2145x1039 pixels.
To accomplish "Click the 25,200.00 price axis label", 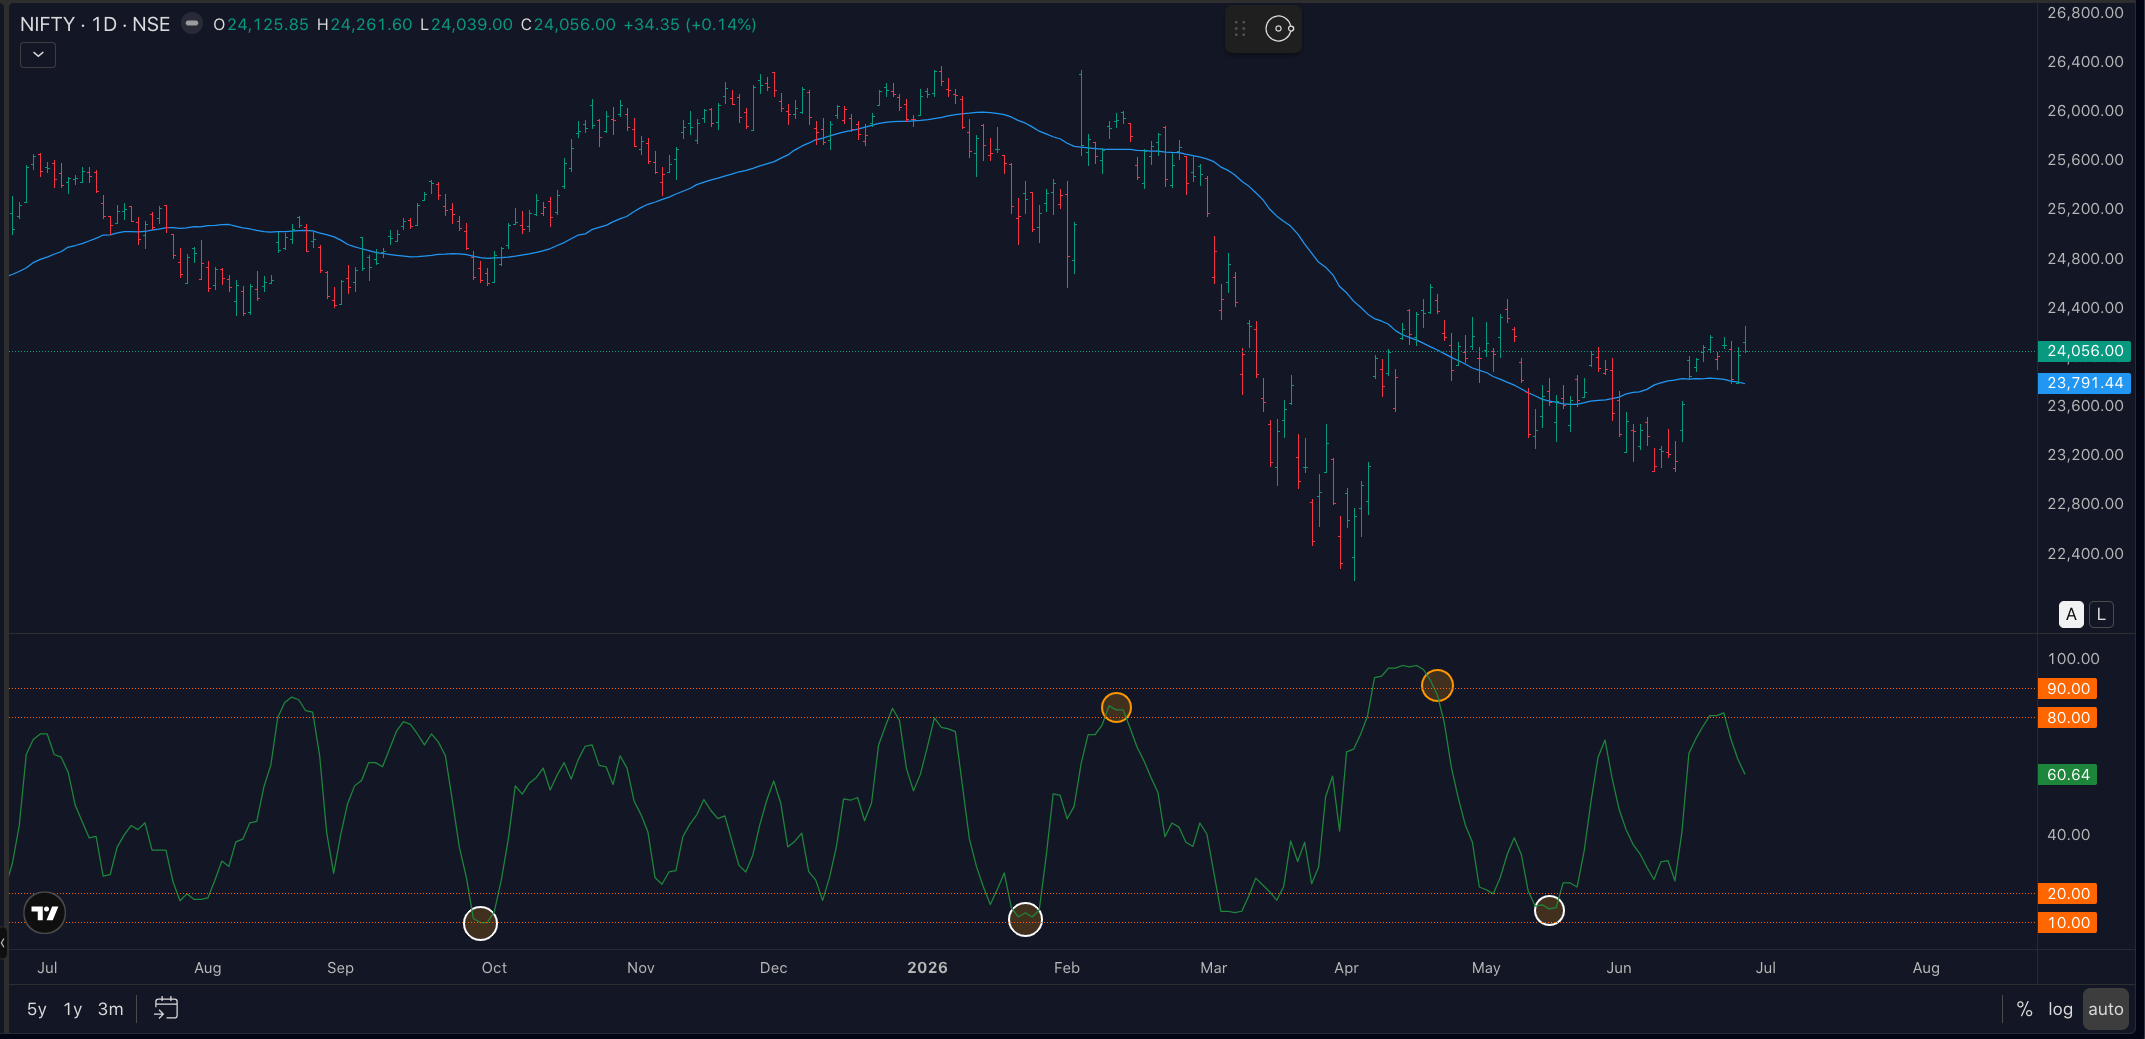I will pos(2085,209).
